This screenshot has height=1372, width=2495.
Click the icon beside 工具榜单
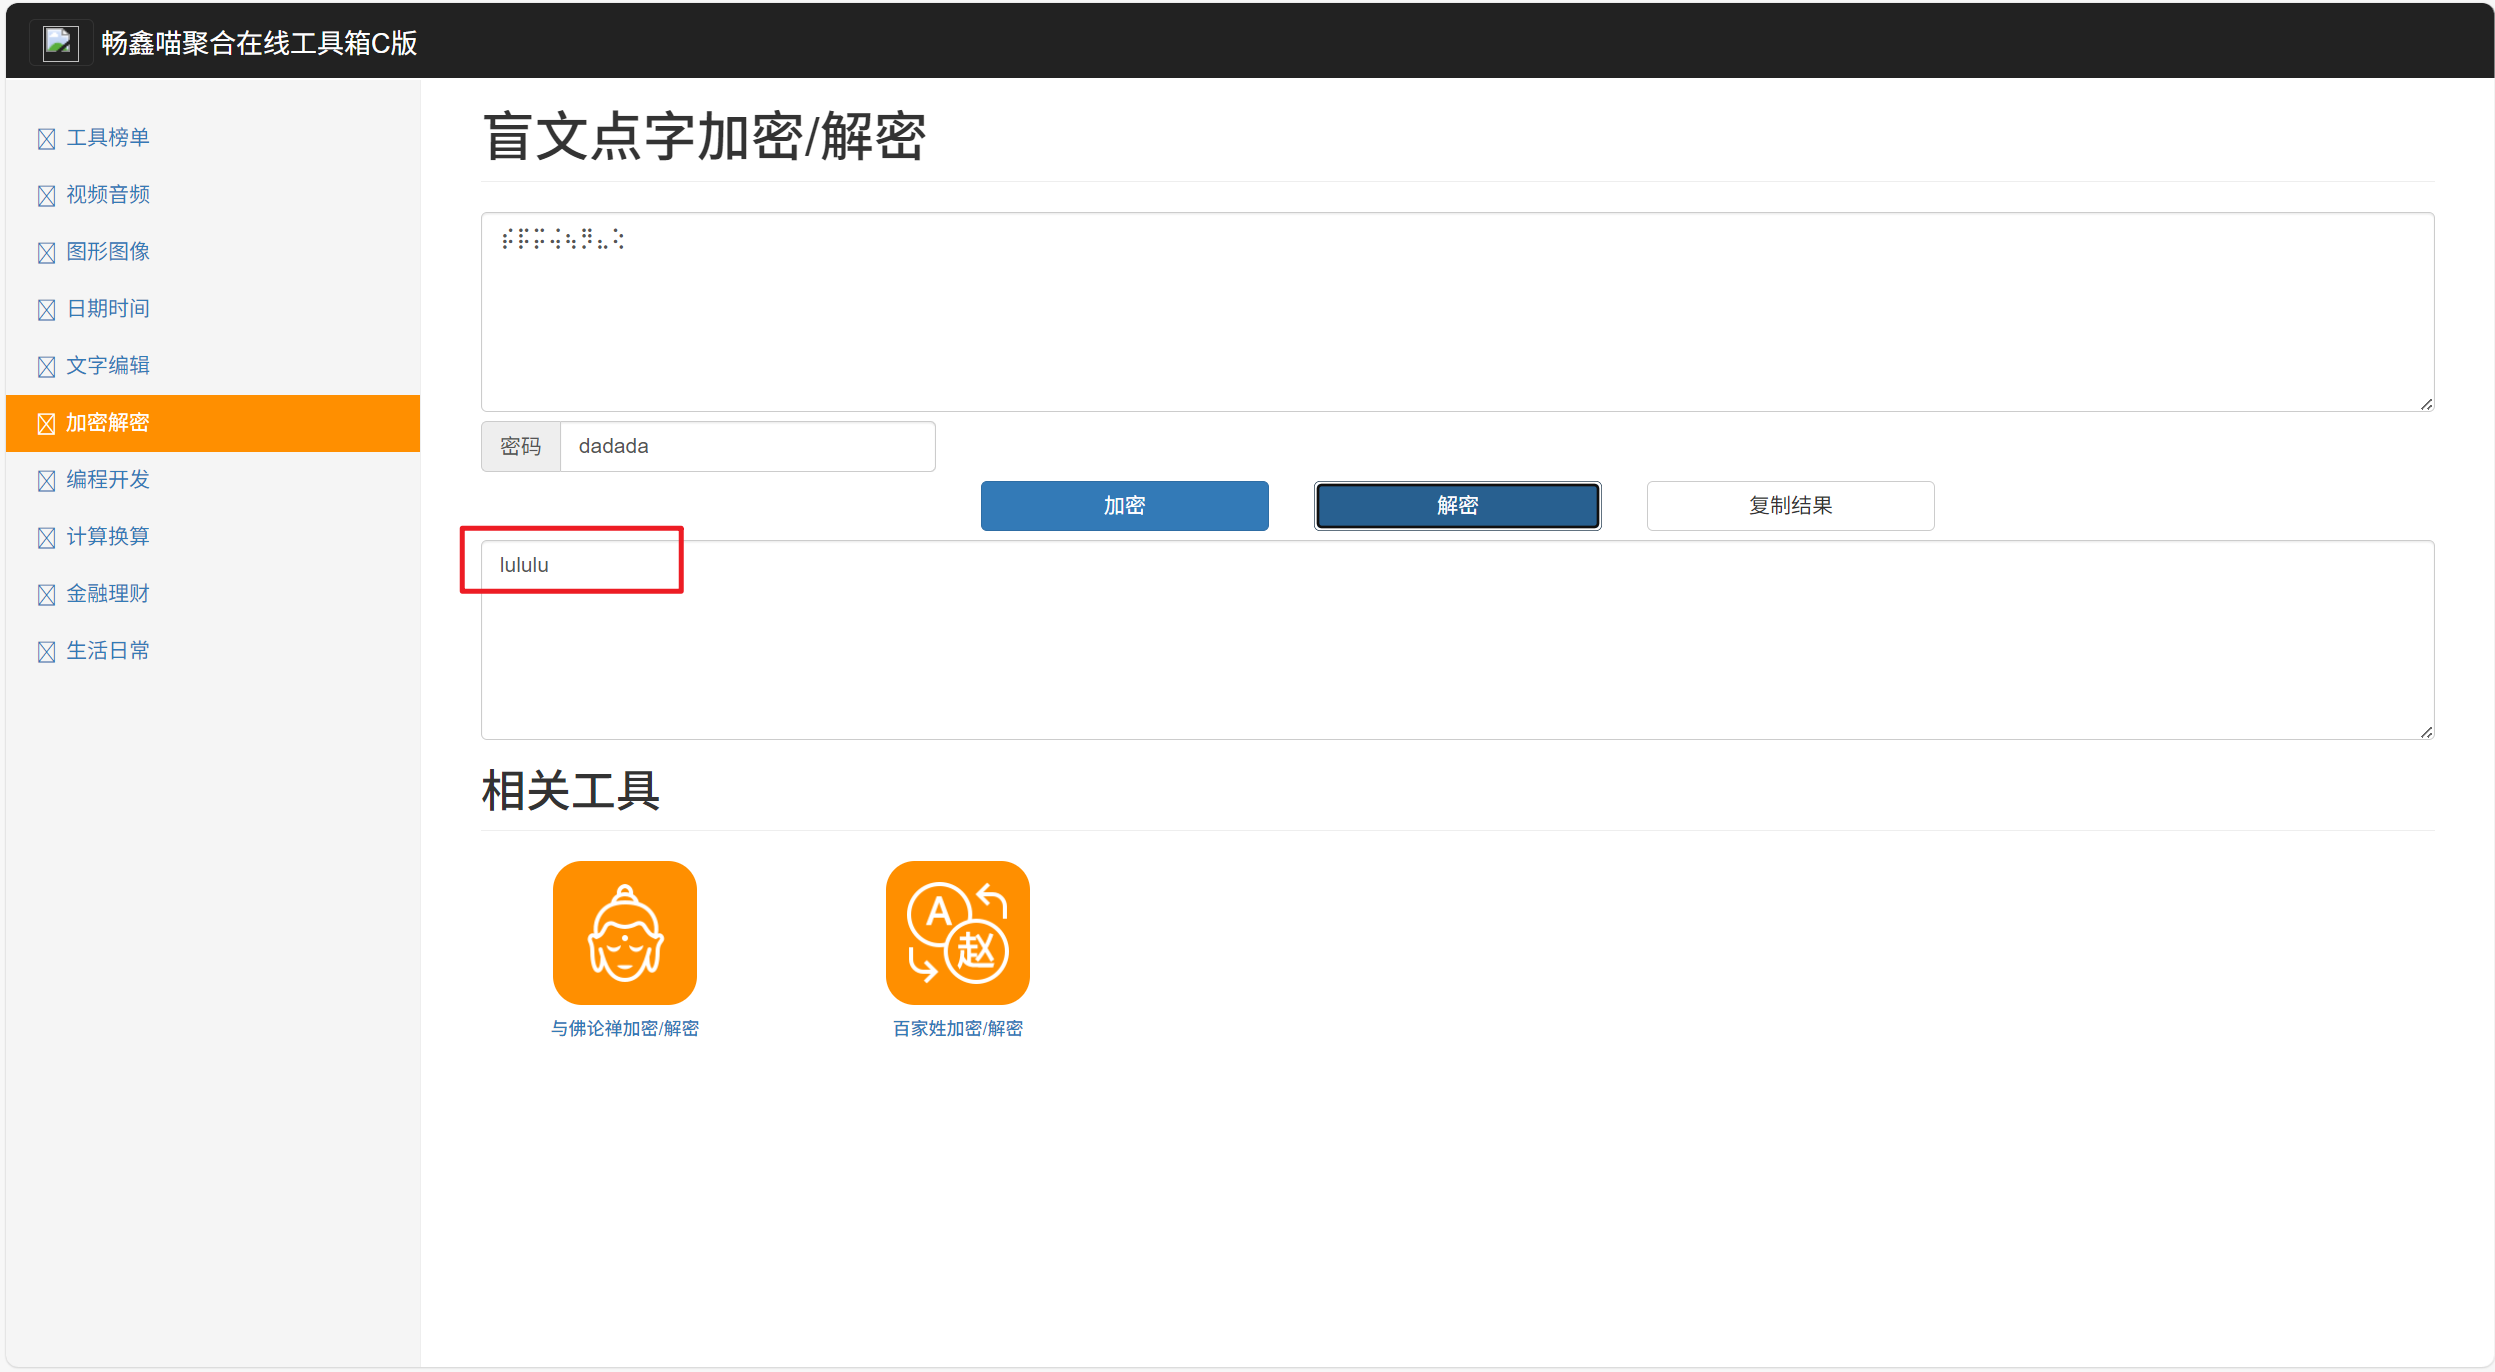[x=46, y=139]
